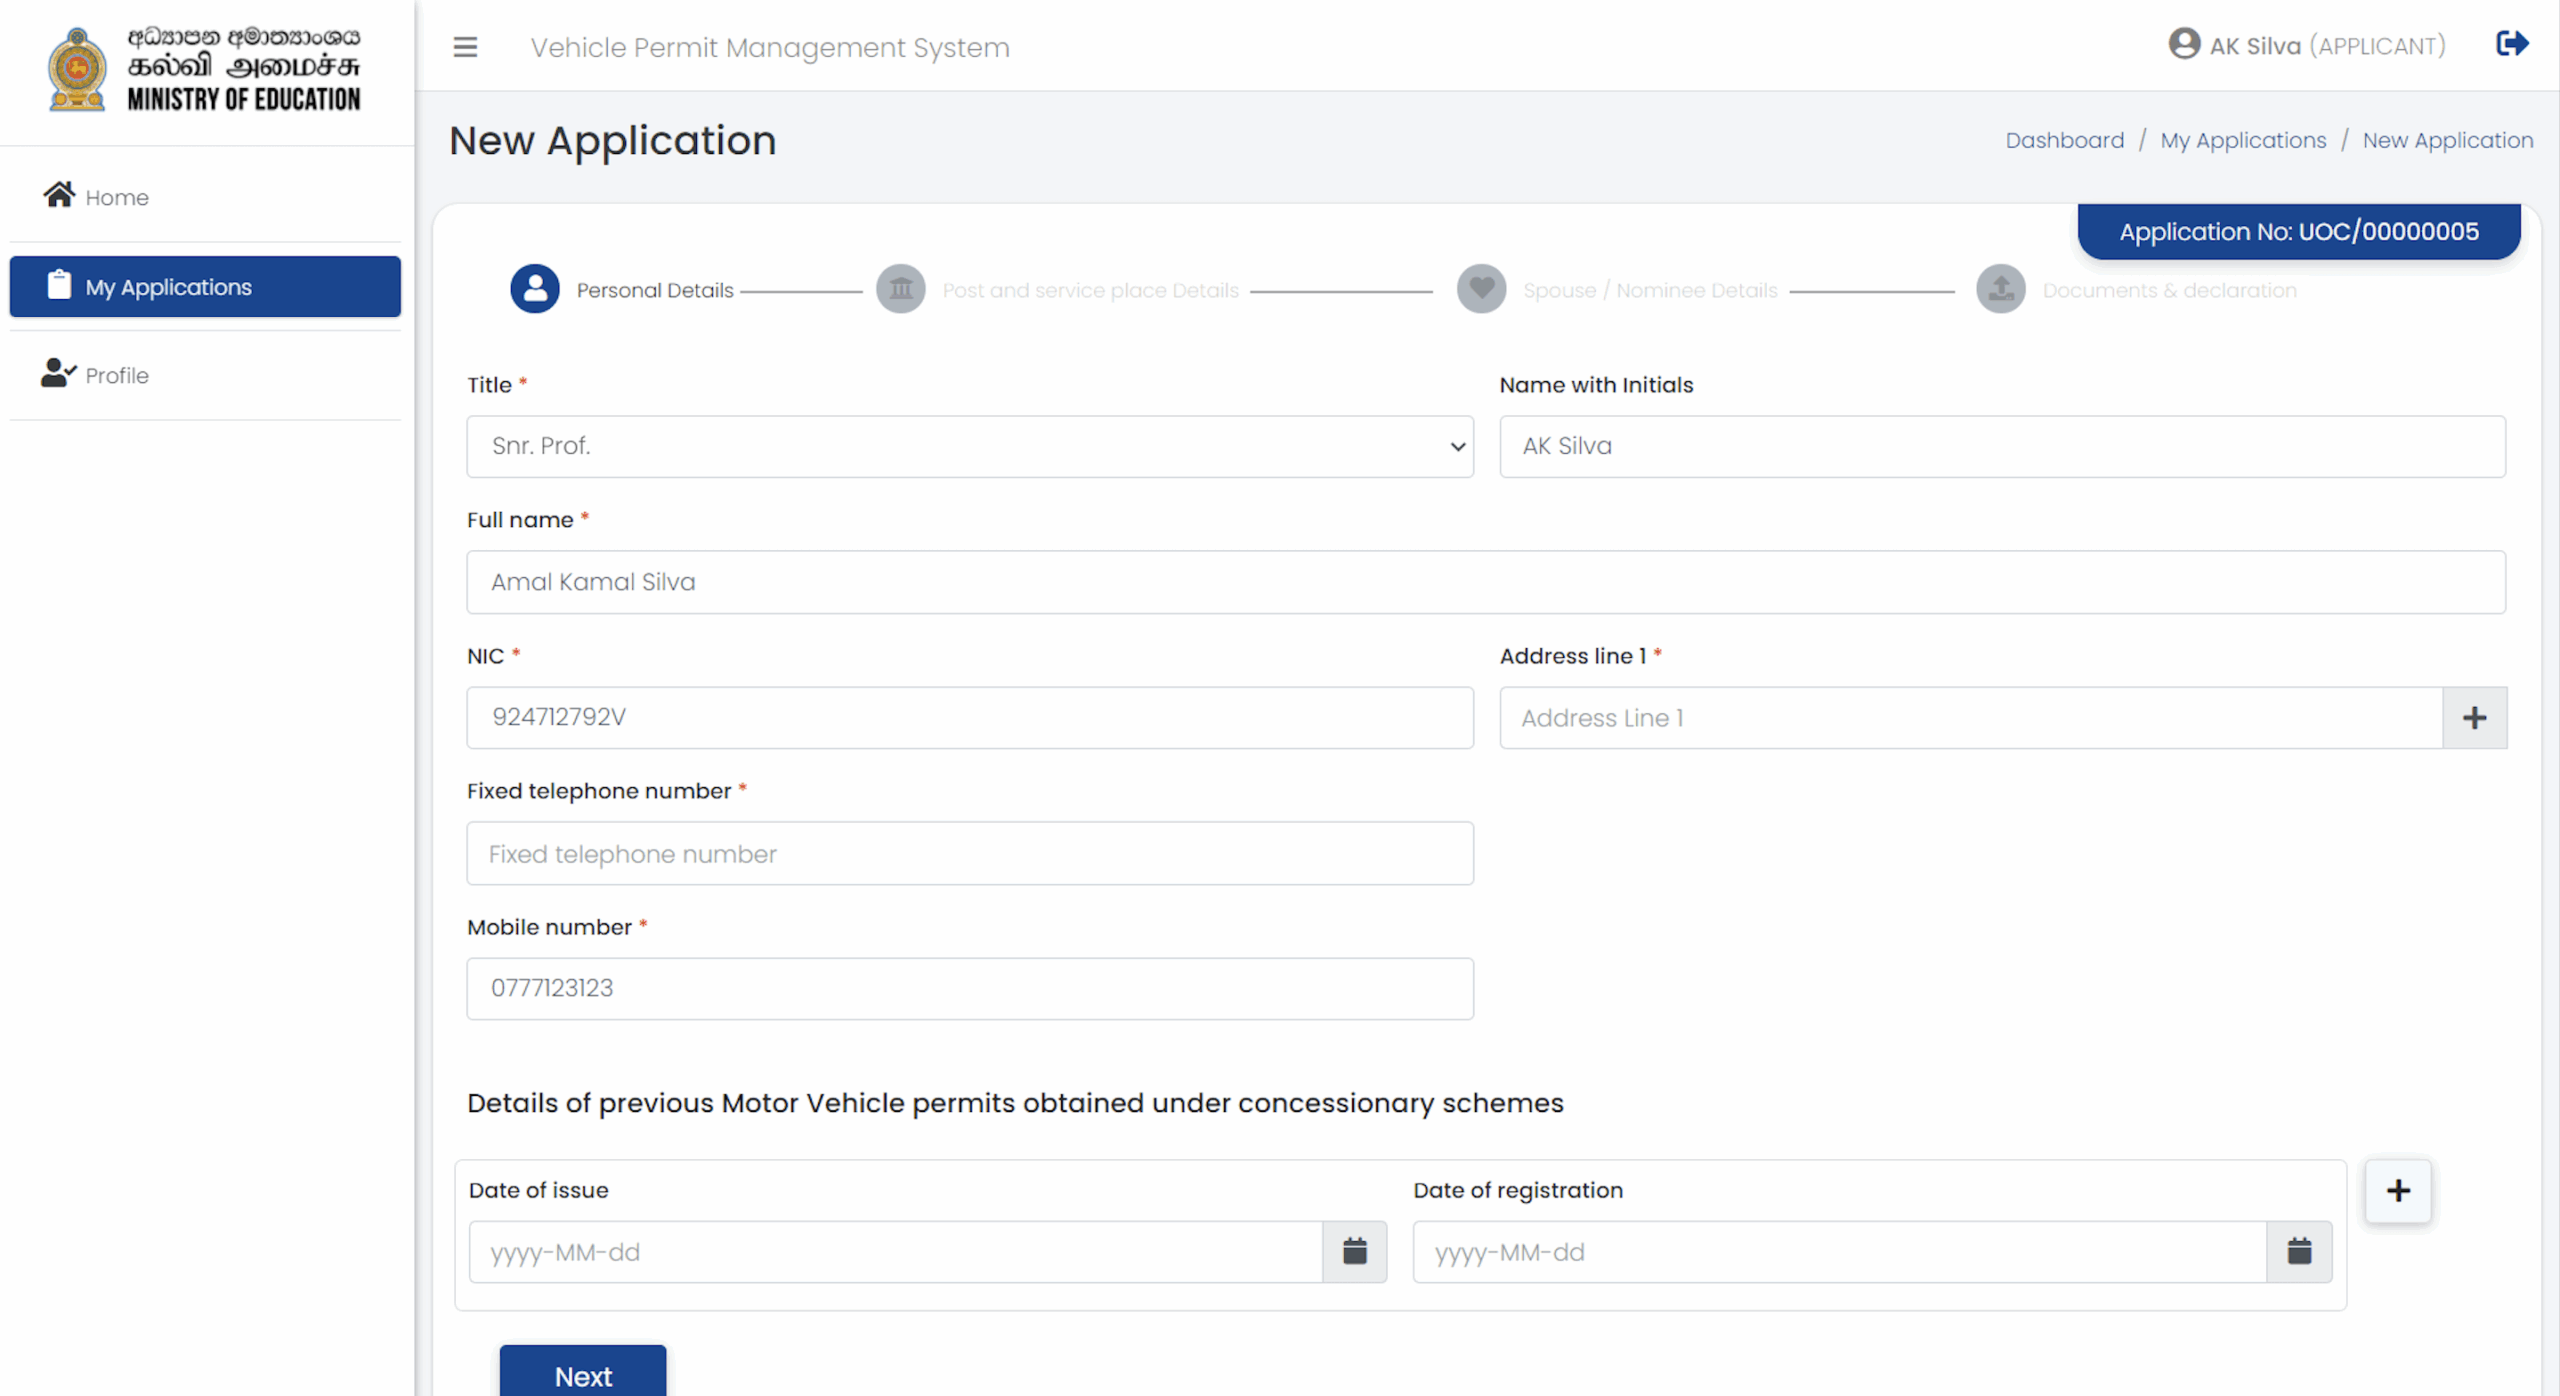Open the Date of registration calendar picker

(x=2299, y=1251)
